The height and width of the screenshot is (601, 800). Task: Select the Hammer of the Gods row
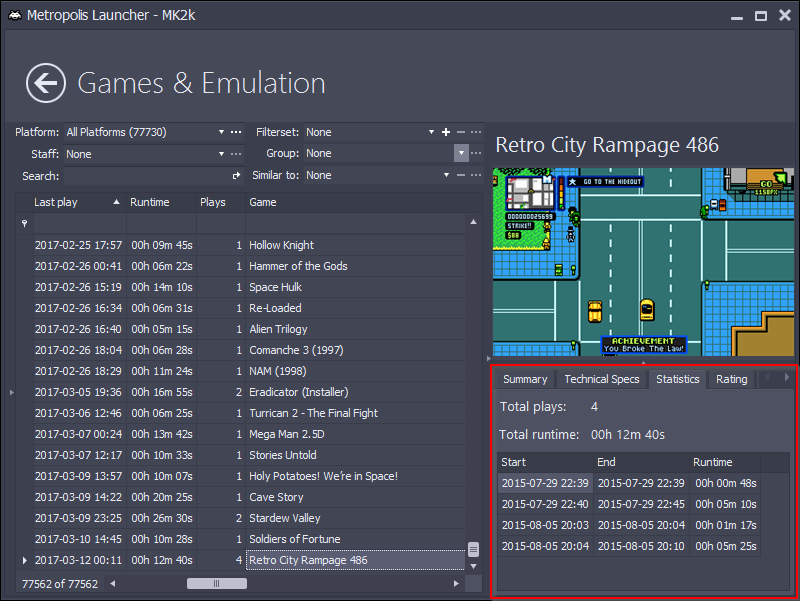(249, 266)
